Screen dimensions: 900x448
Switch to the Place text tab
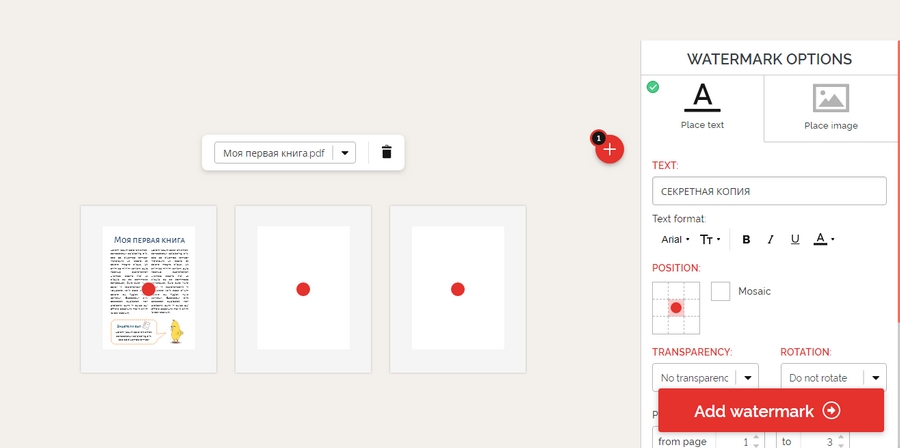702,108
